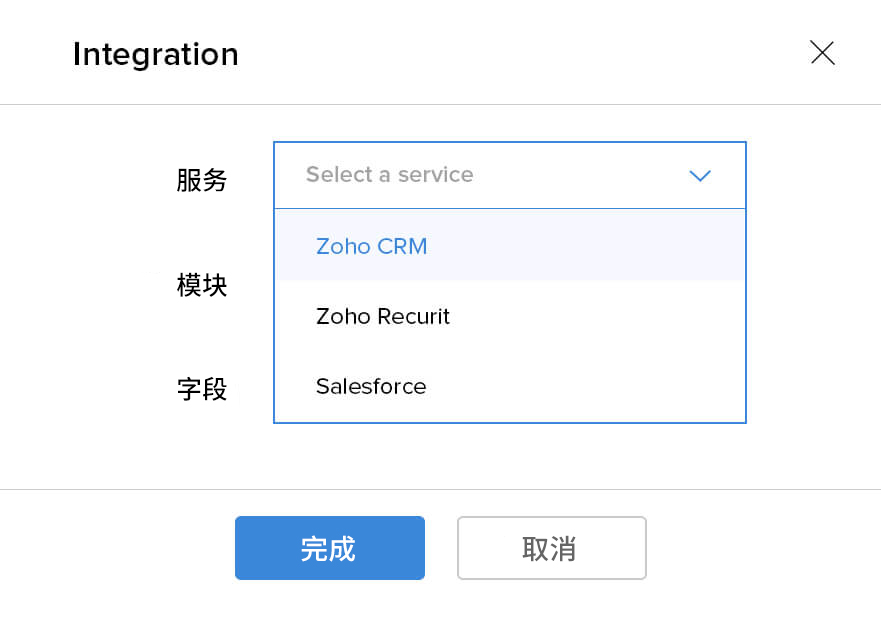Click the Integration dialog title
Viewport: 881px width, 620px height.
tap(156, 54)
